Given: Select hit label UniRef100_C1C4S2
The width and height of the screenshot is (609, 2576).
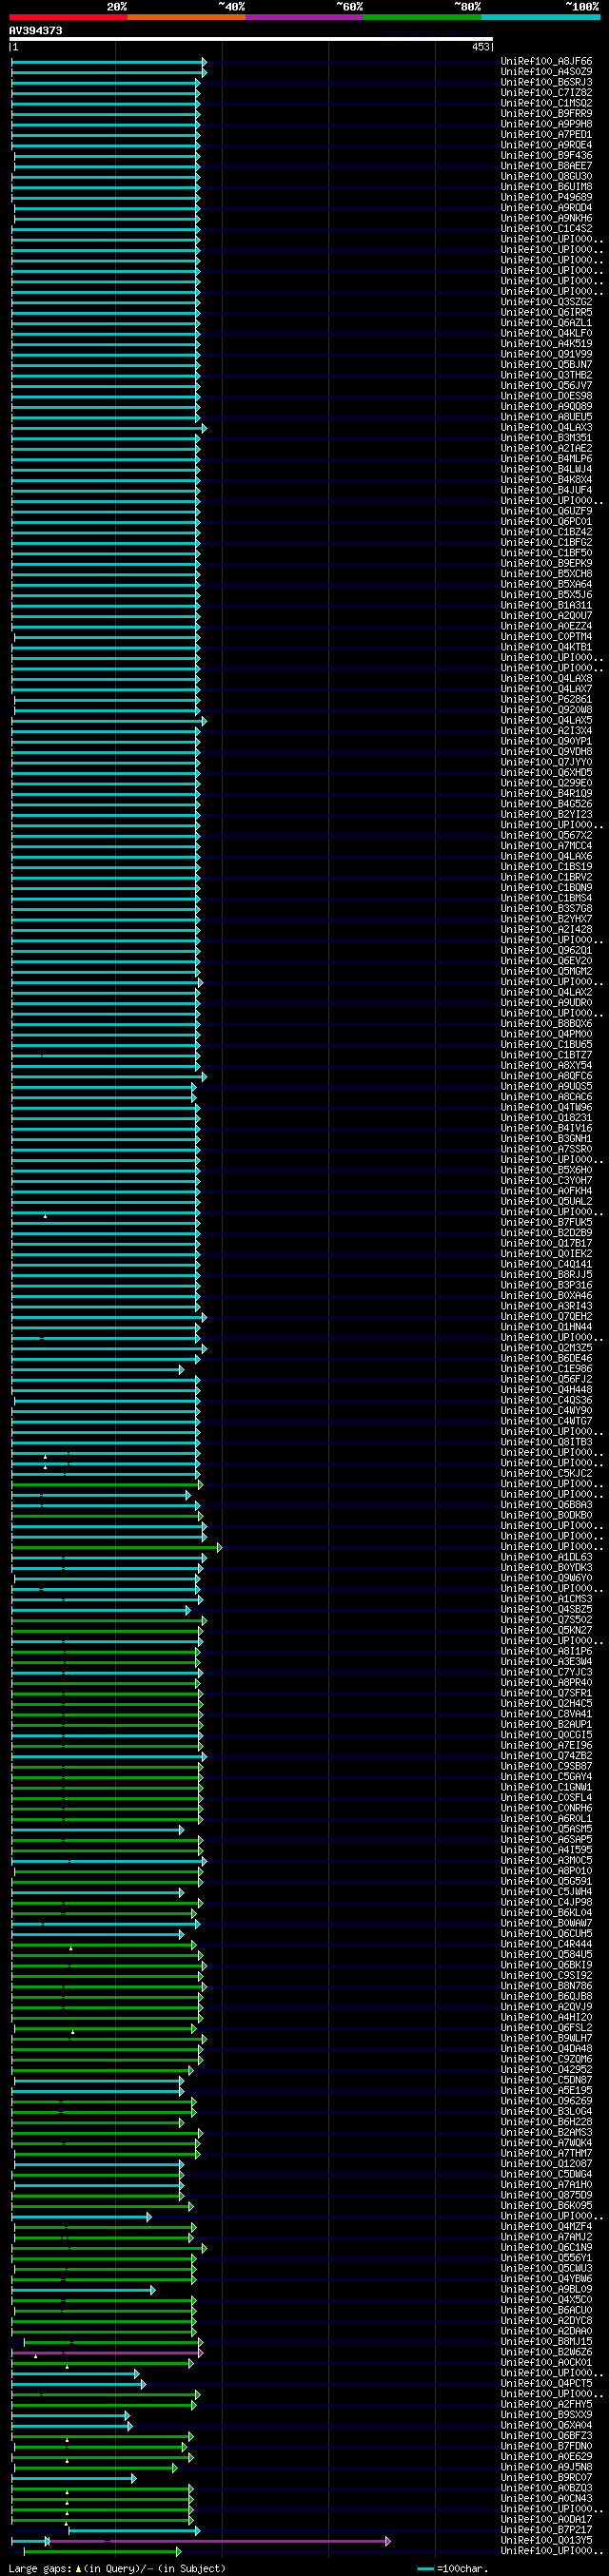Looking at the screenshot, I should [x=546, y=229].
